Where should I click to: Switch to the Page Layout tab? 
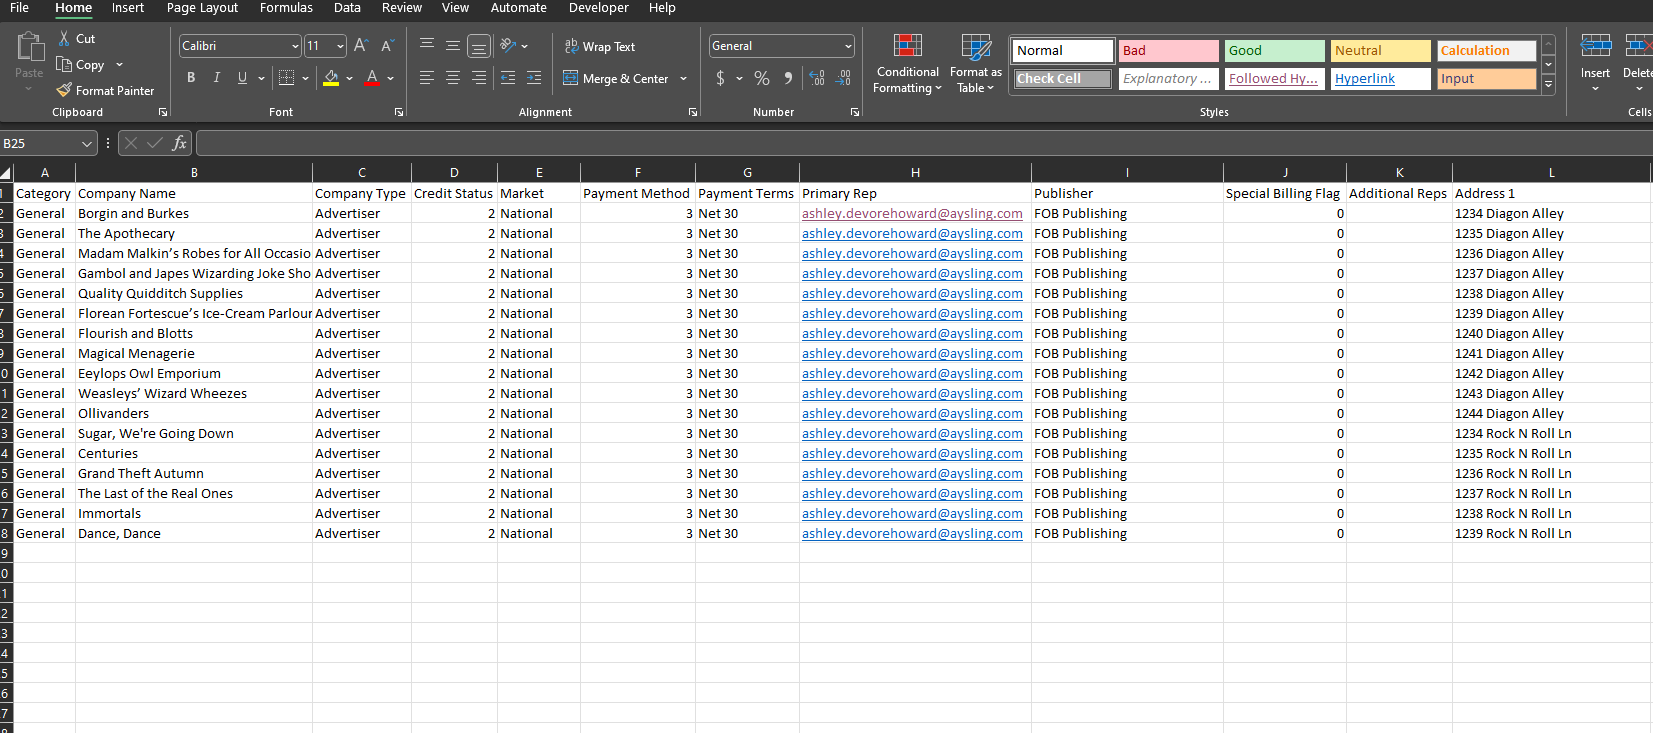[202, 8]
